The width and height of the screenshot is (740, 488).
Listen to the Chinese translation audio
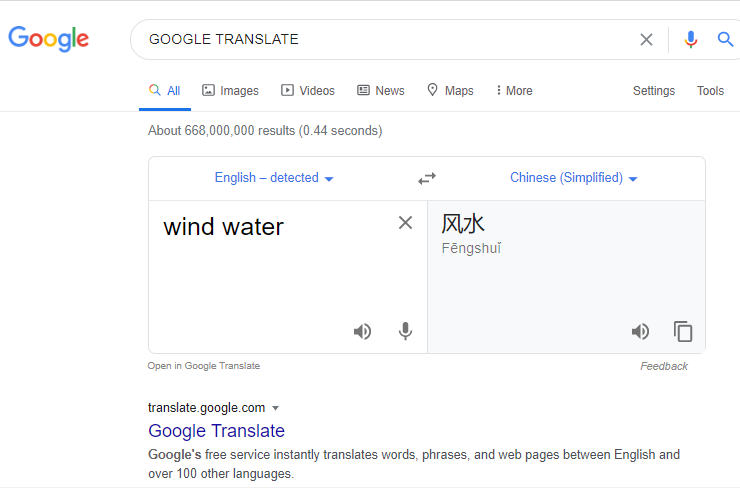click(x=640, y=331)
